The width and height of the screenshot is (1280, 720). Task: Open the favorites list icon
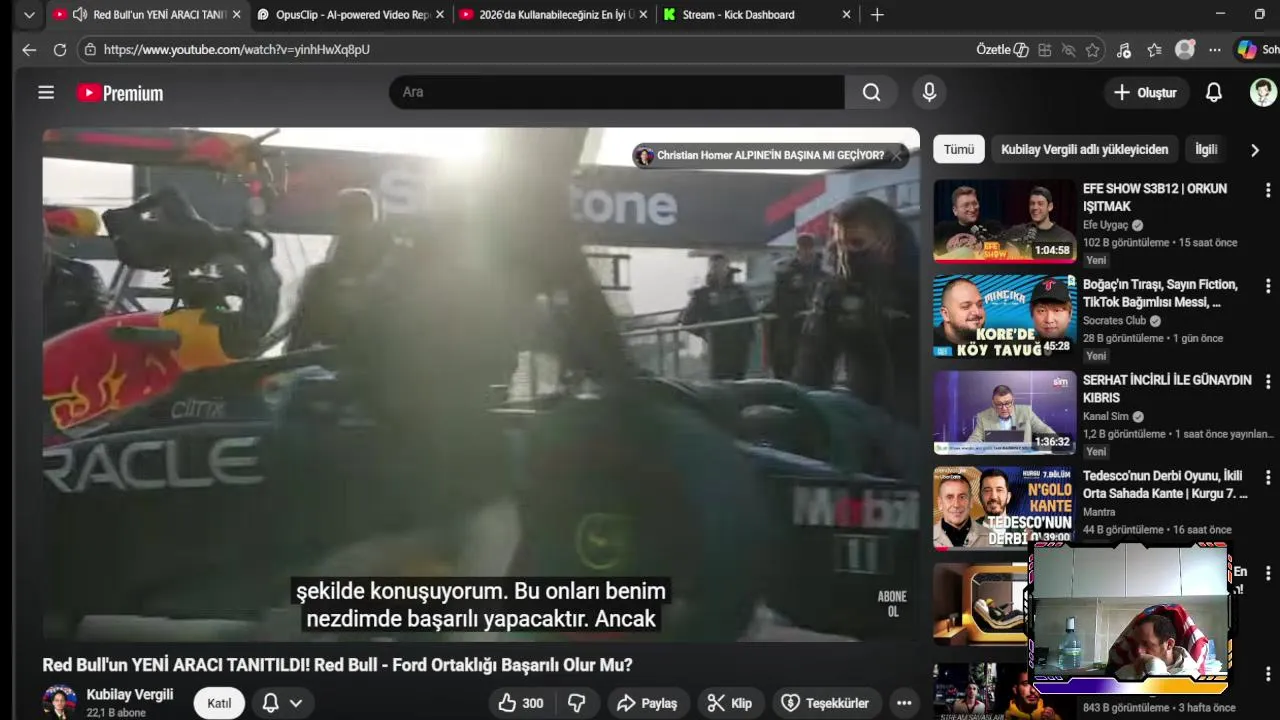click(x=1154, y=50)
